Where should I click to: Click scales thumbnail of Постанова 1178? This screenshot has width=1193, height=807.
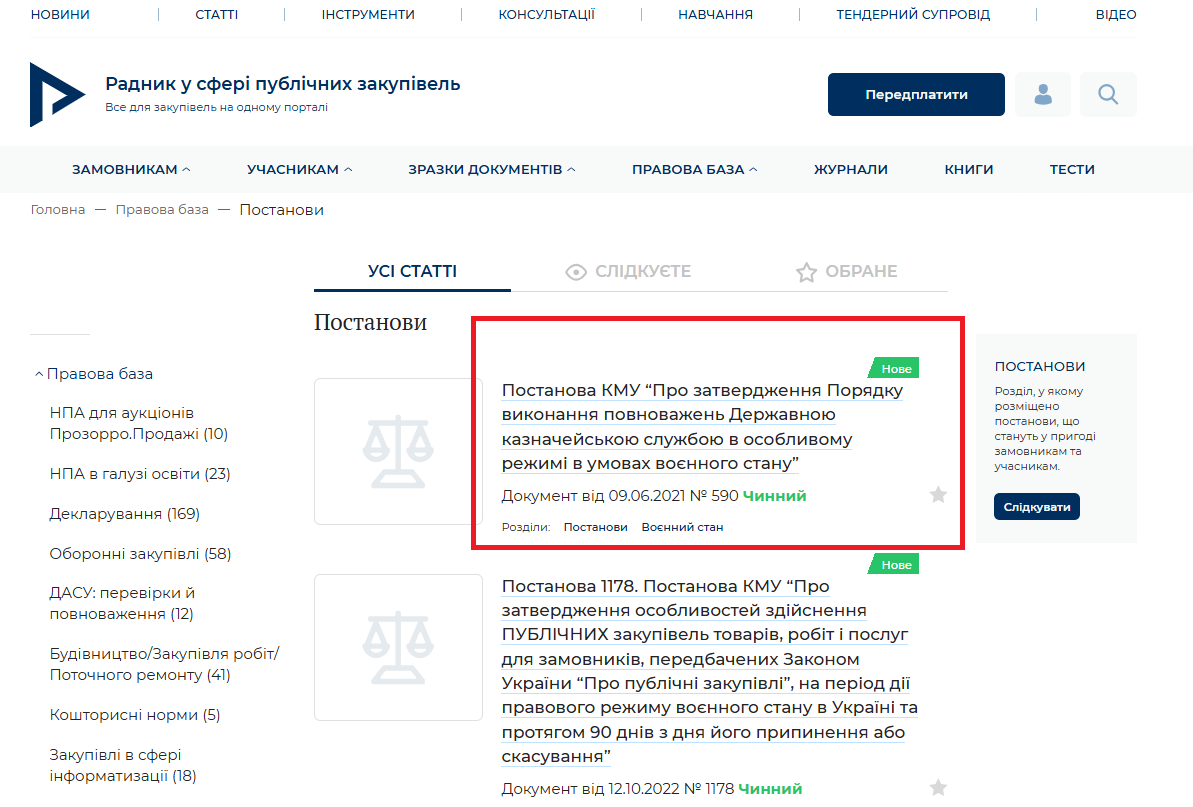[x=398, y=647]
